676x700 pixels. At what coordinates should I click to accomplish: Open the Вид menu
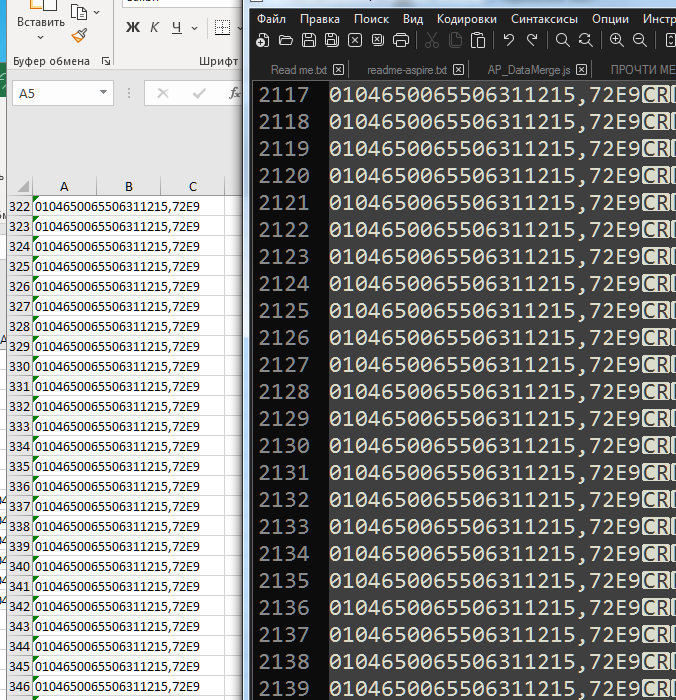413,19
